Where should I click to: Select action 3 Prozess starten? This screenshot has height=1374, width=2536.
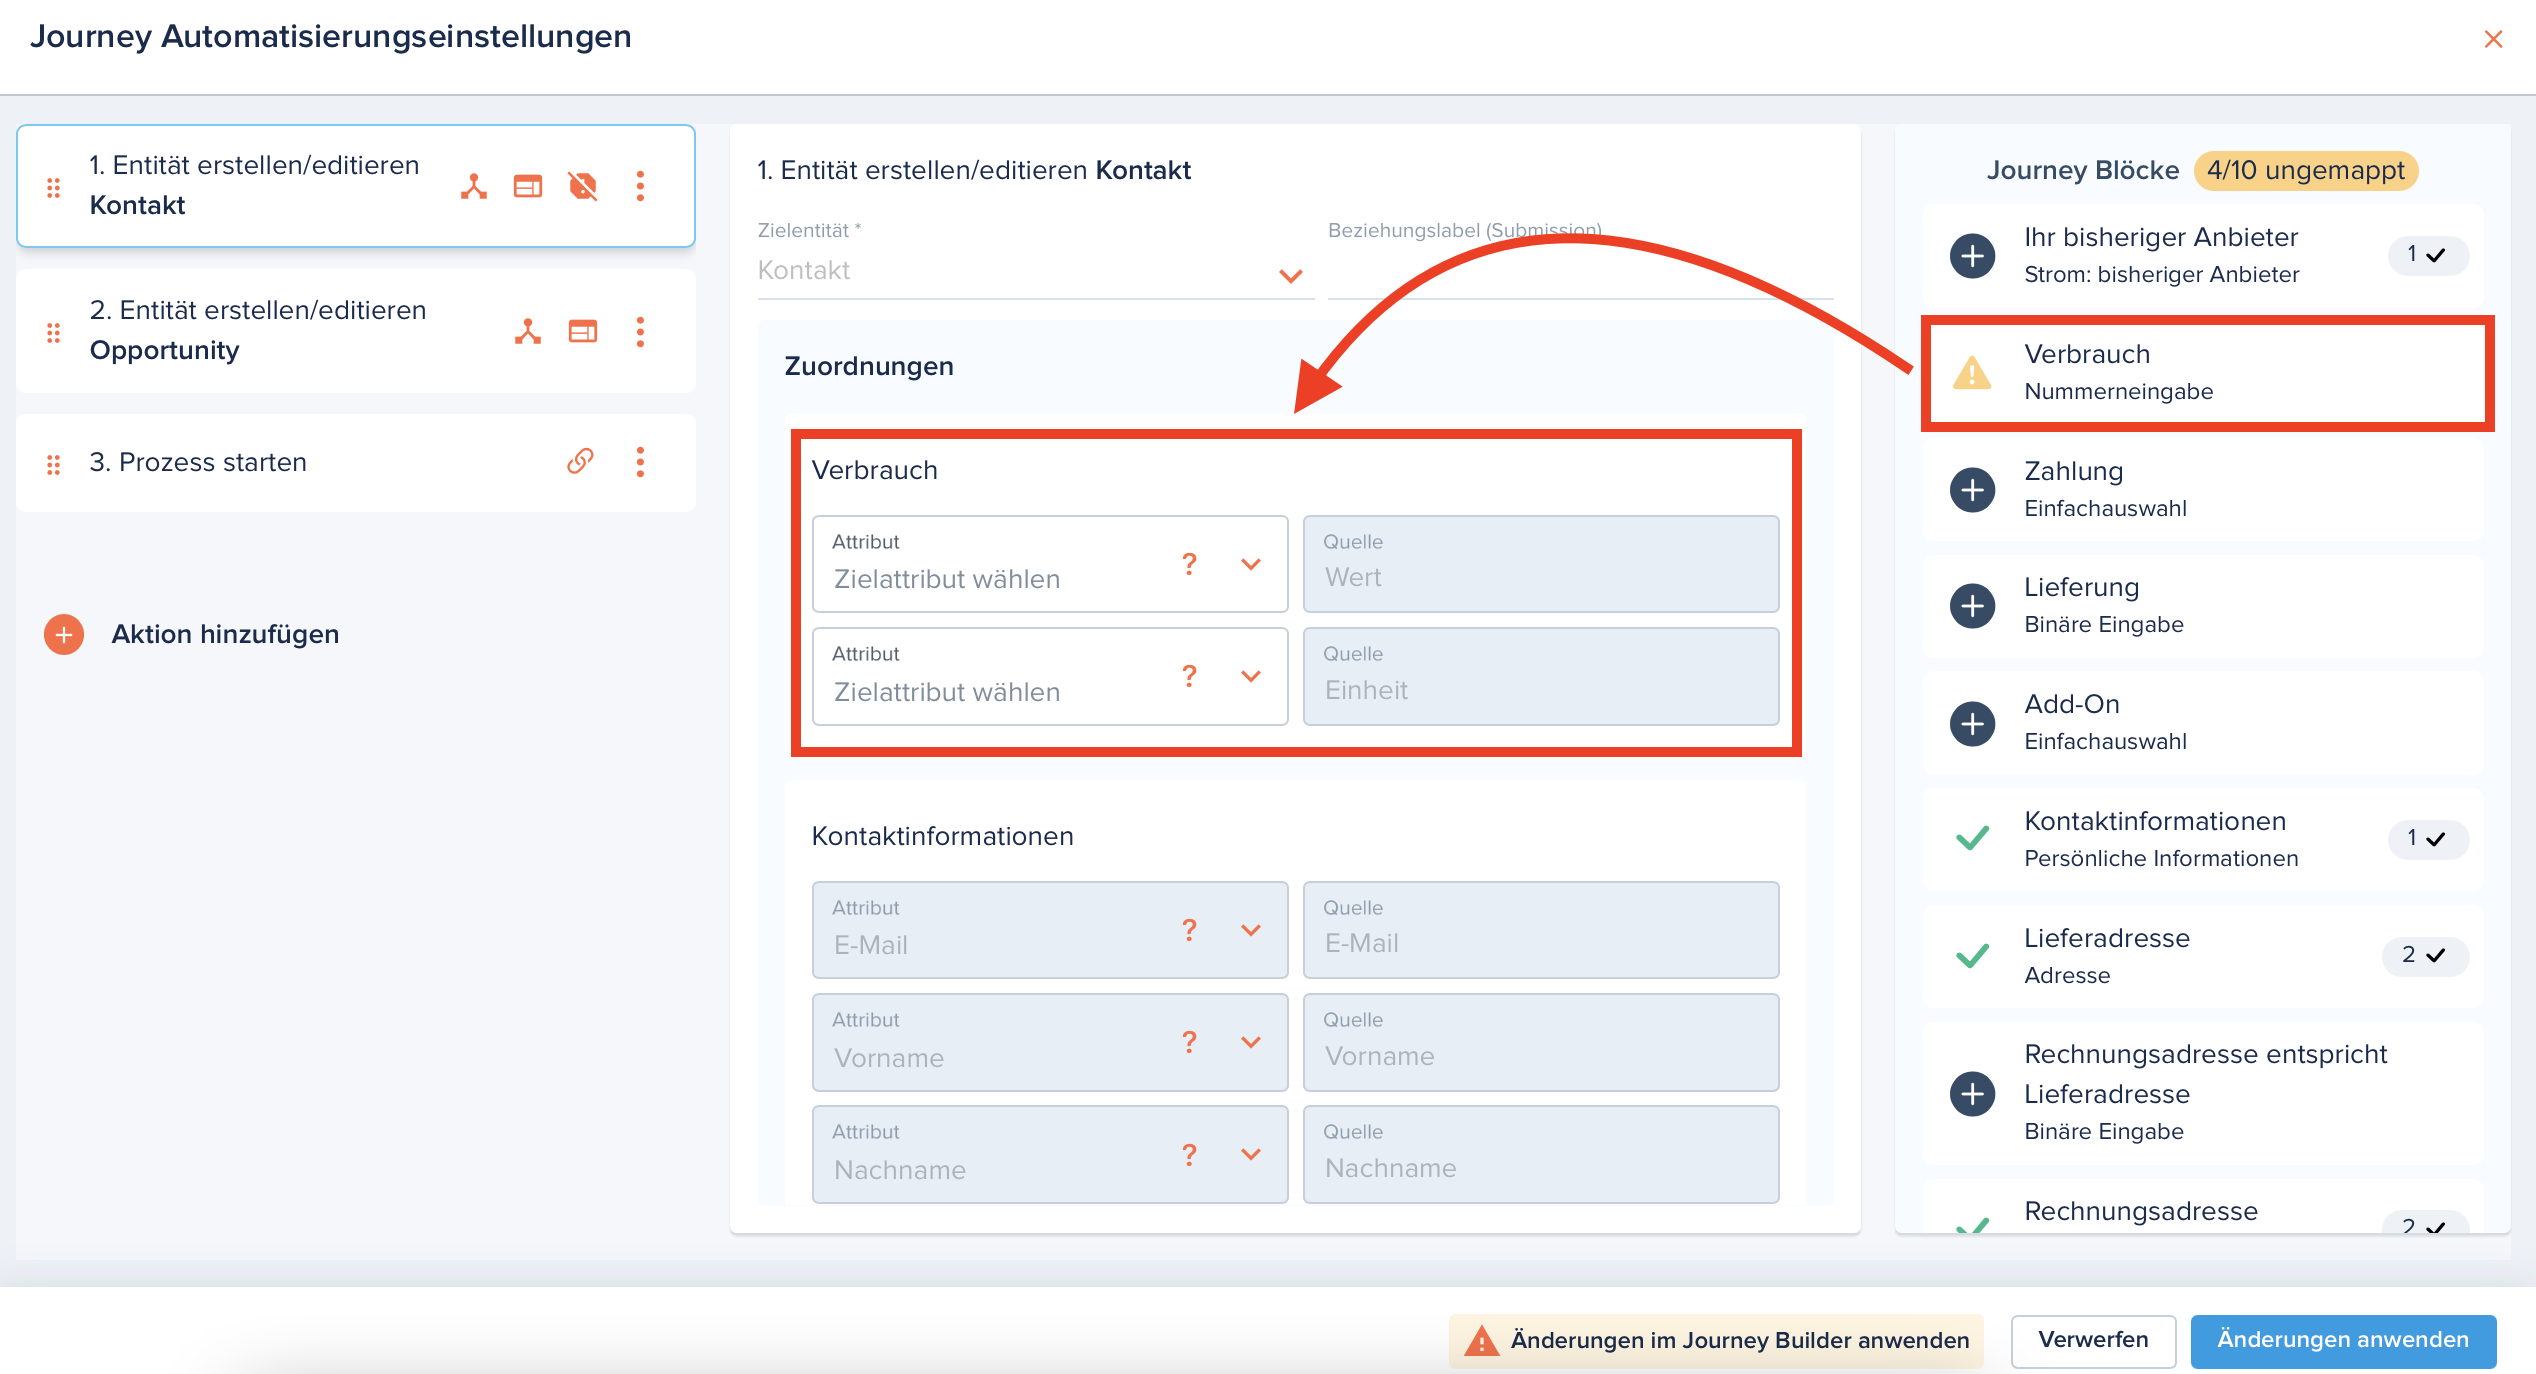(x=356, y=463)
